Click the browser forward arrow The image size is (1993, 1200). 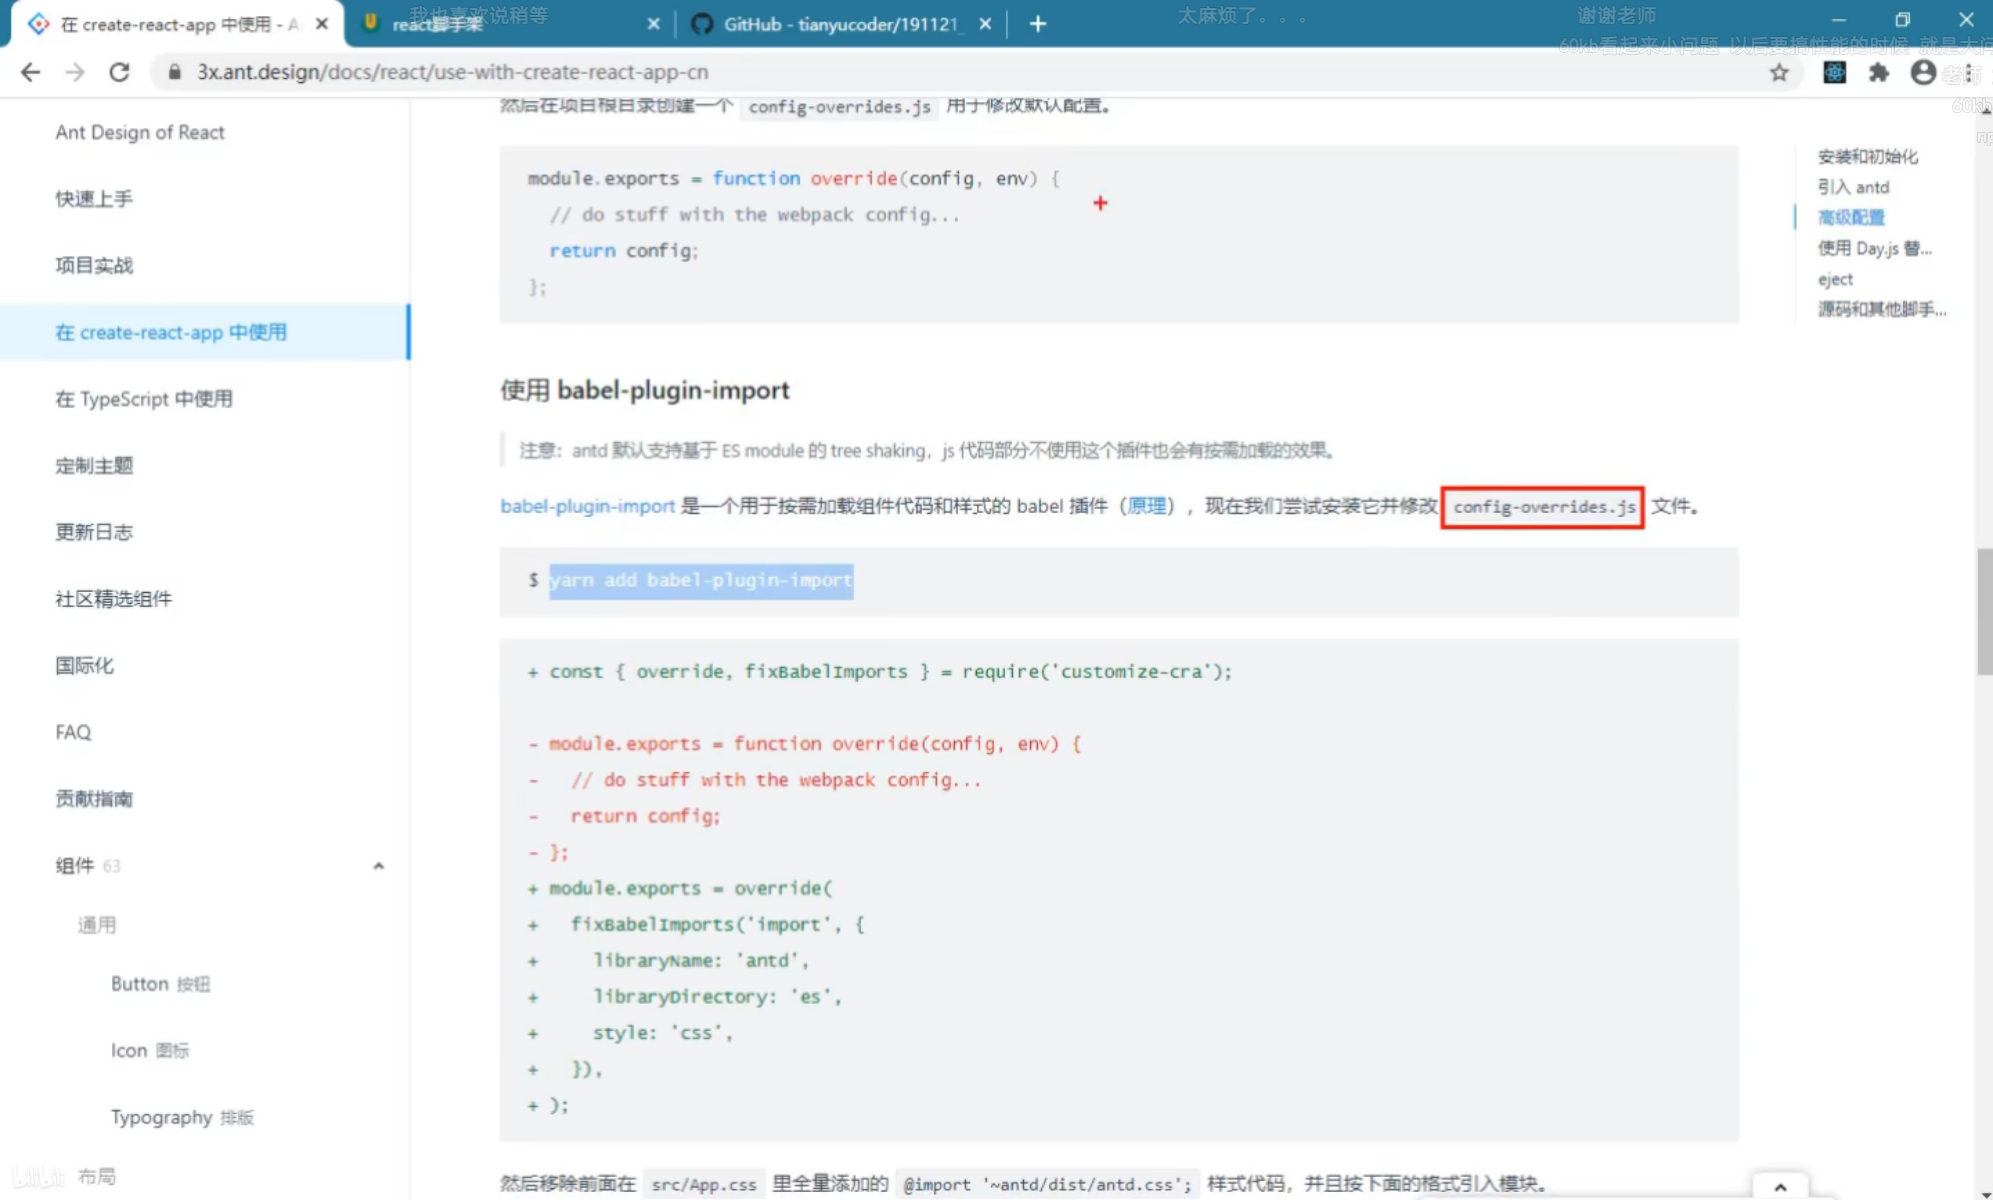coord(75,72)
